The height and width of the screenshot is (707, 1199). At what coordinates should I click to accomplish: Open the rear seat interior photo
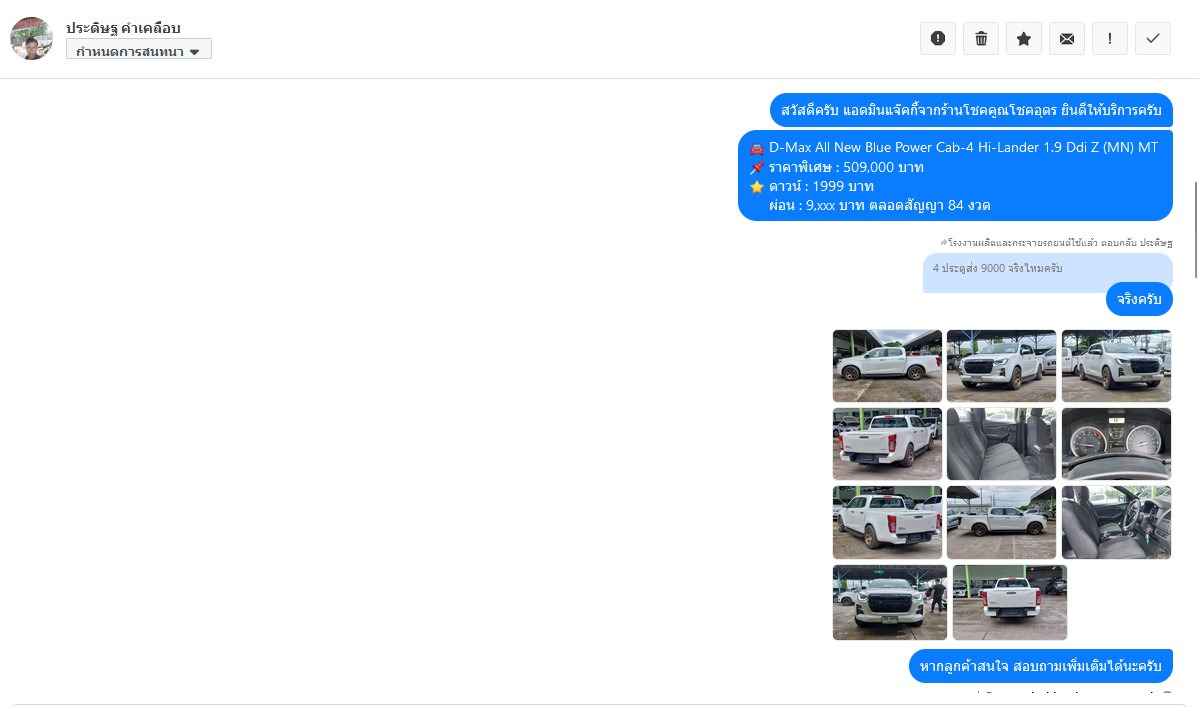[x=1001, y=444]
